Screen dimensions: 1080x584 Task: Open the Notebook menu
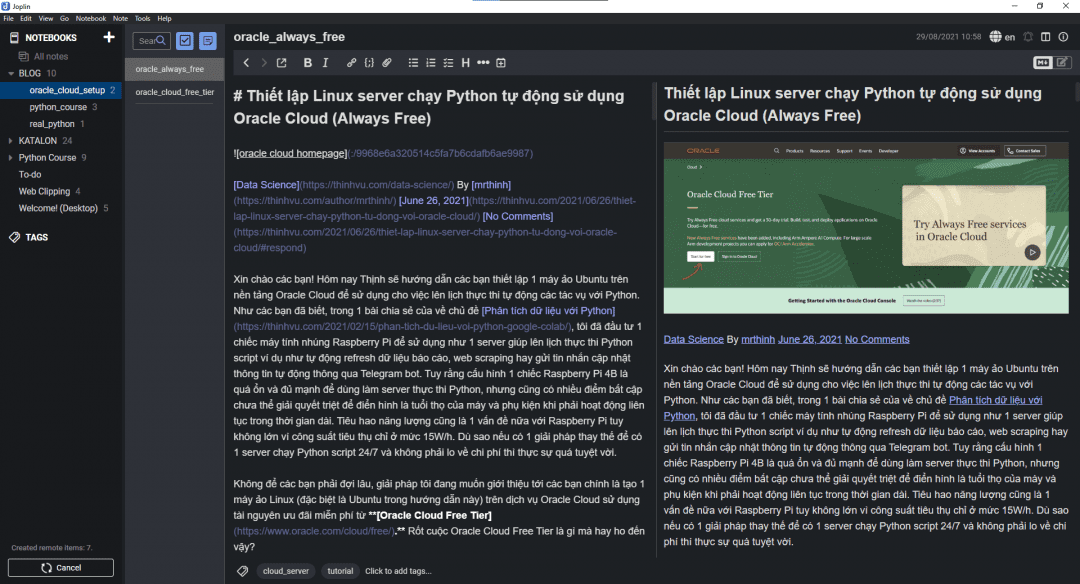click(90, 18)
